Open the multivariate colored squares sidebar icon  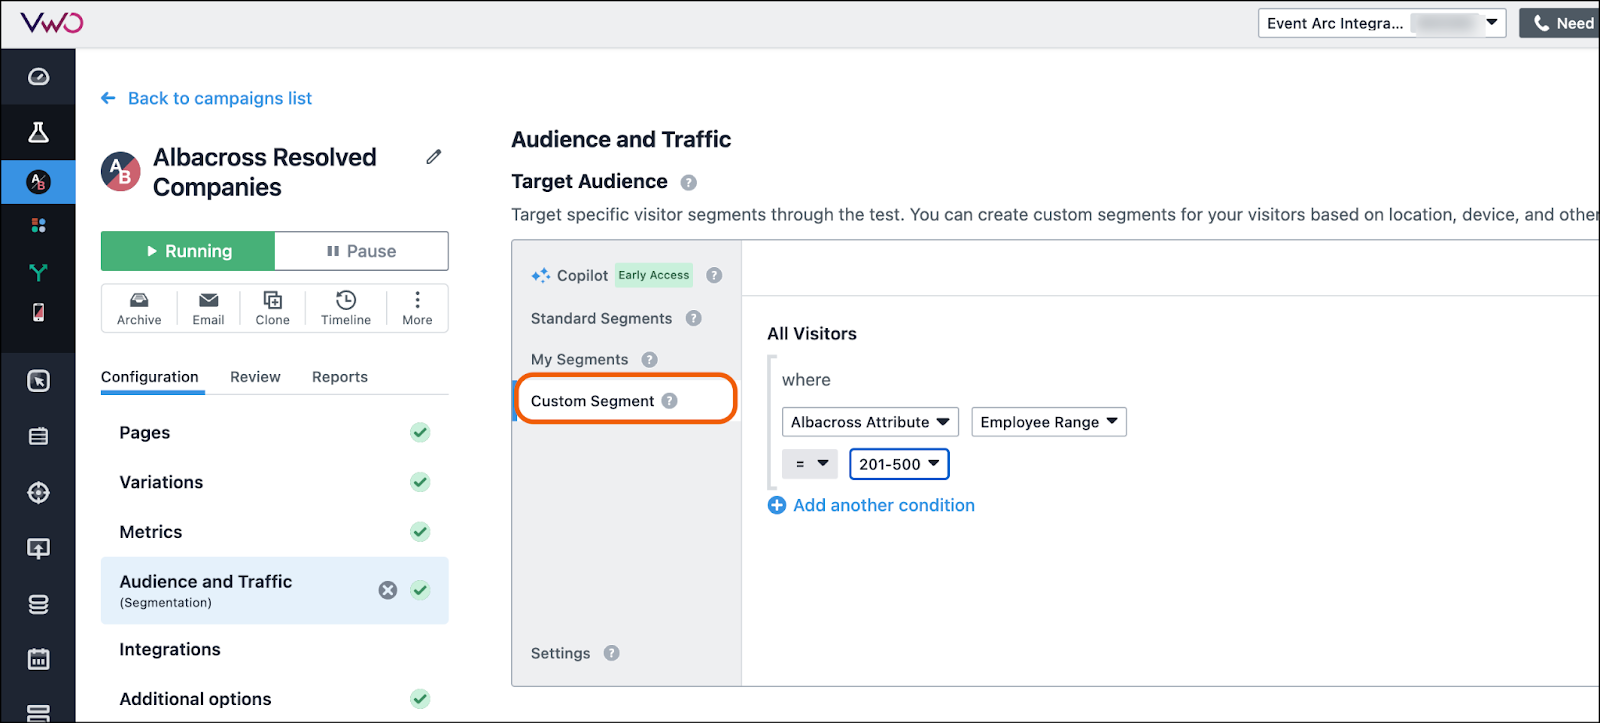pos(38,226)
